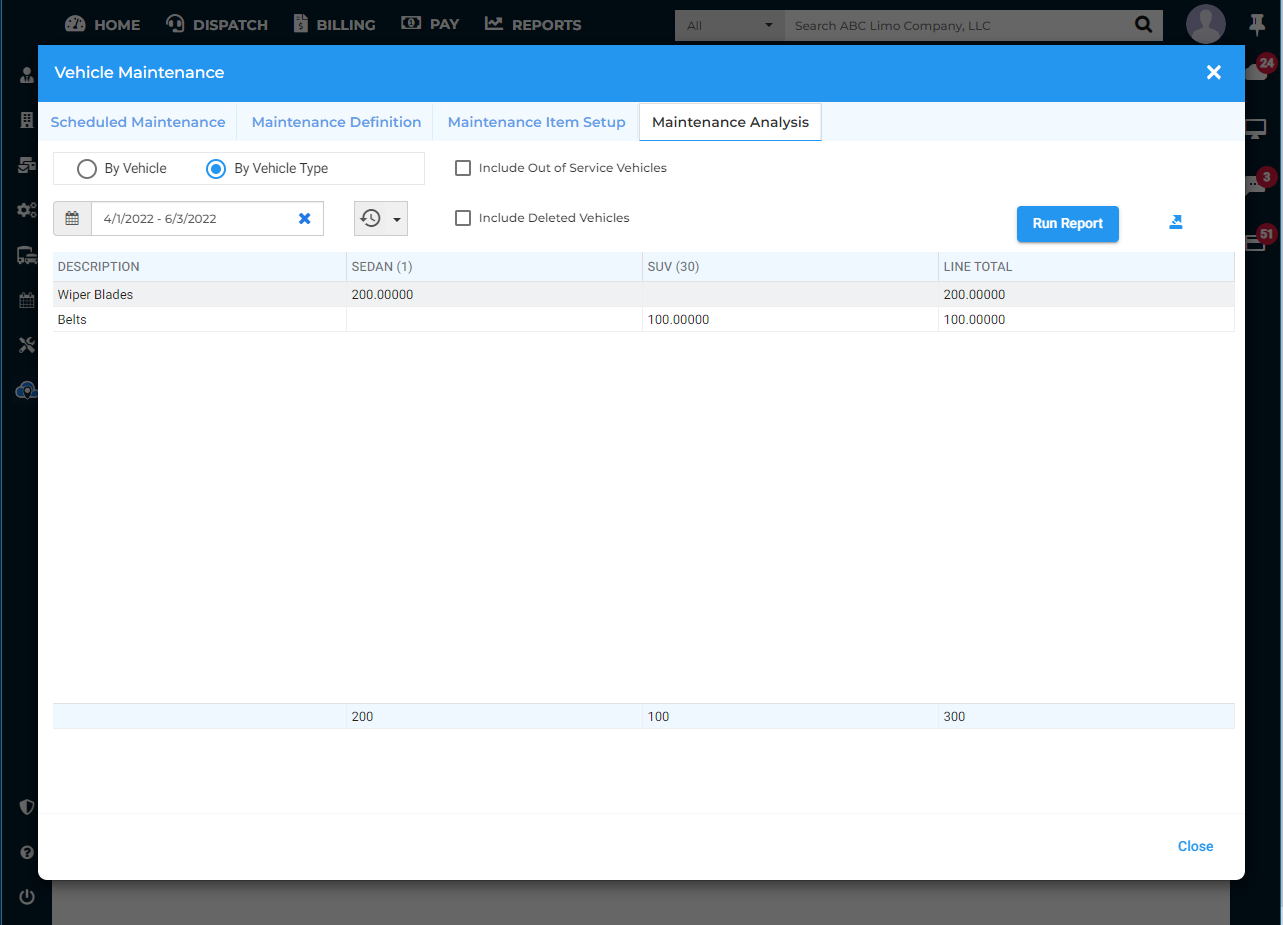Switch to Scheduled Maintenance tab
The width and height of the screenshot is (1283, 925).
tap(138, 122)
